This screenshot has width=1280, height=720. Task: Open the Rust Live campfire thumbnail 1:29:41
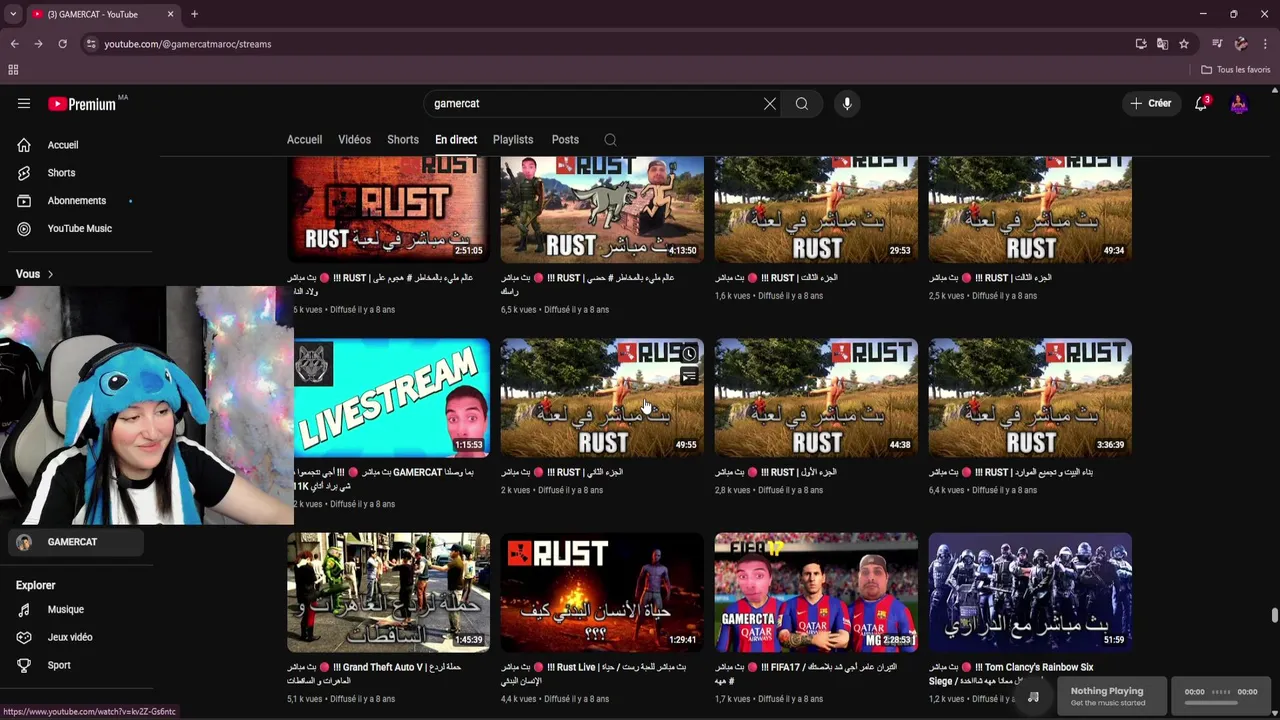[x=602, y=593]
